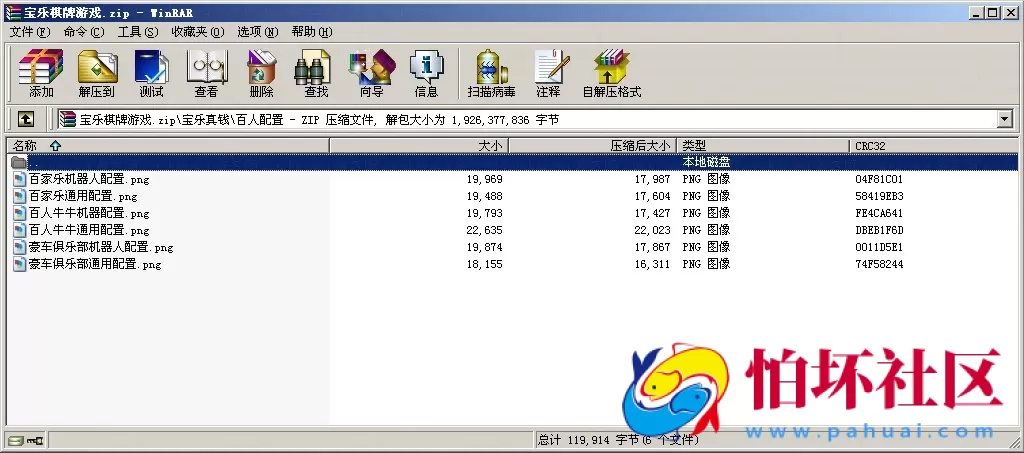The image size is (1024, 453).
Task: Click icon of 豪车俱乐部机器人配置.png
Action: pos(20,247)
